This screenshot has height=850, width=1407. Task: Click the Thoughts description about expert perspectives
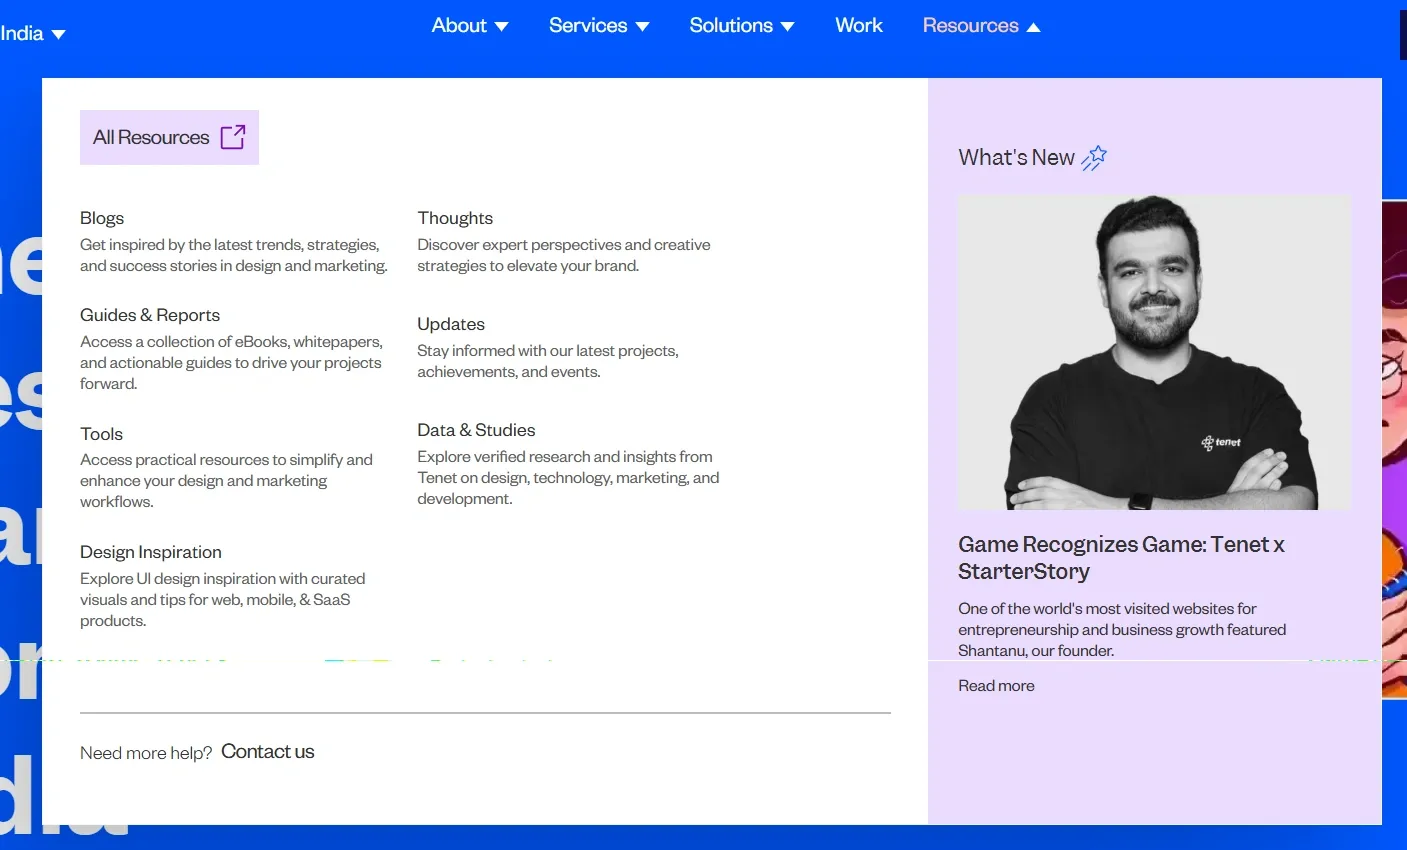[x=564, y=255]
